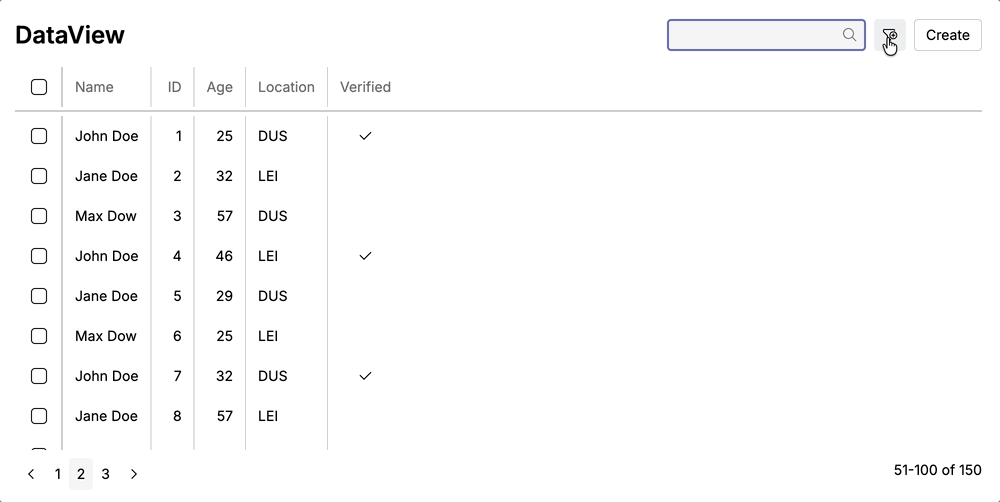Sort by the Name column header
The height and width of the screenshot is (502, 1000).
(94, 87)
